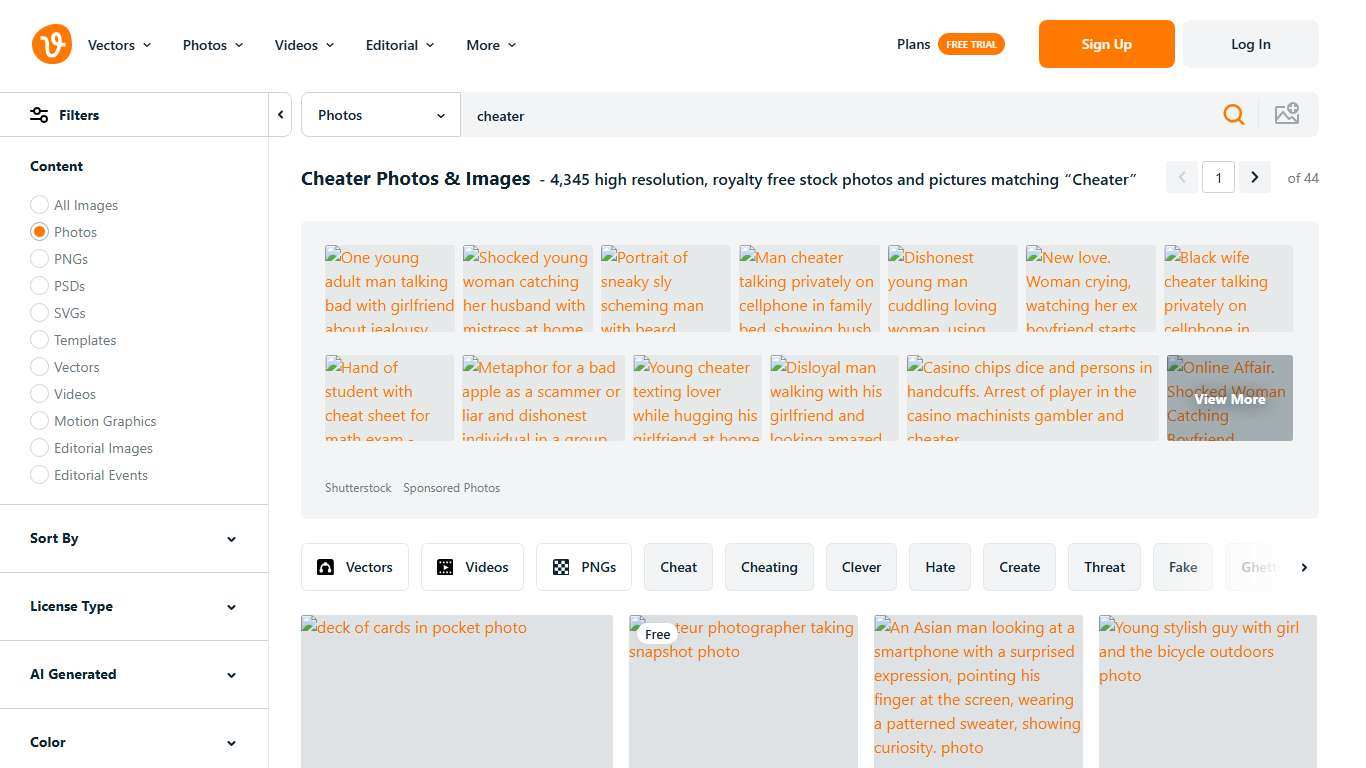Go to next page using right arrow
The image size is (1366, 768).
pos(1254,177)
